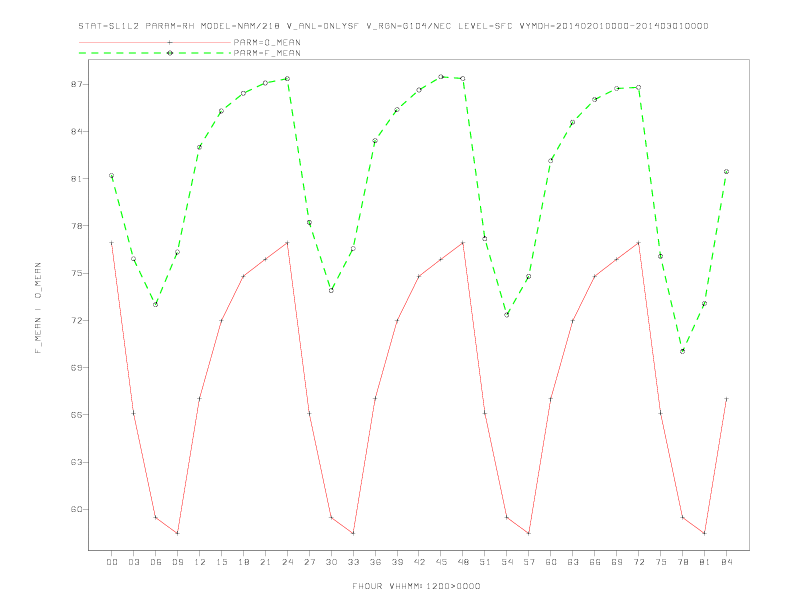792x612 pixels.
Task: Click the 'FHOUR VHHMM:1200>0000' axis title
Action: coord(416,586)
